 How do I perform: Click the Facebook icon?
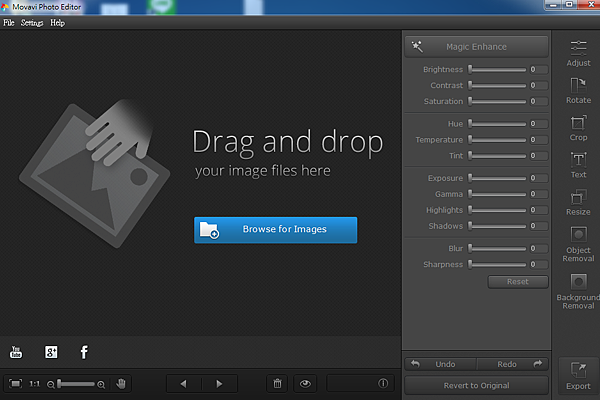(84, 352)
